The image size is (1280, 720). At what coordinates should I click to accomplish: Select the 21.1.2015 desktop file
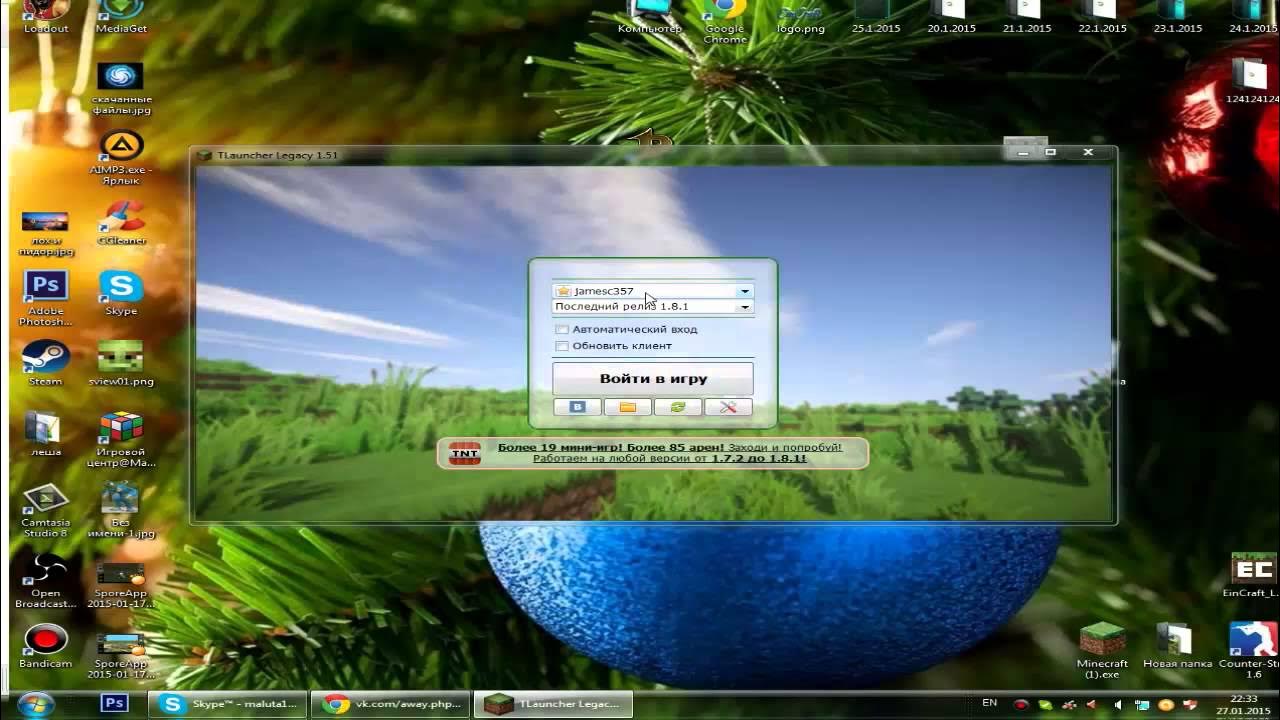coord(1027,17)
